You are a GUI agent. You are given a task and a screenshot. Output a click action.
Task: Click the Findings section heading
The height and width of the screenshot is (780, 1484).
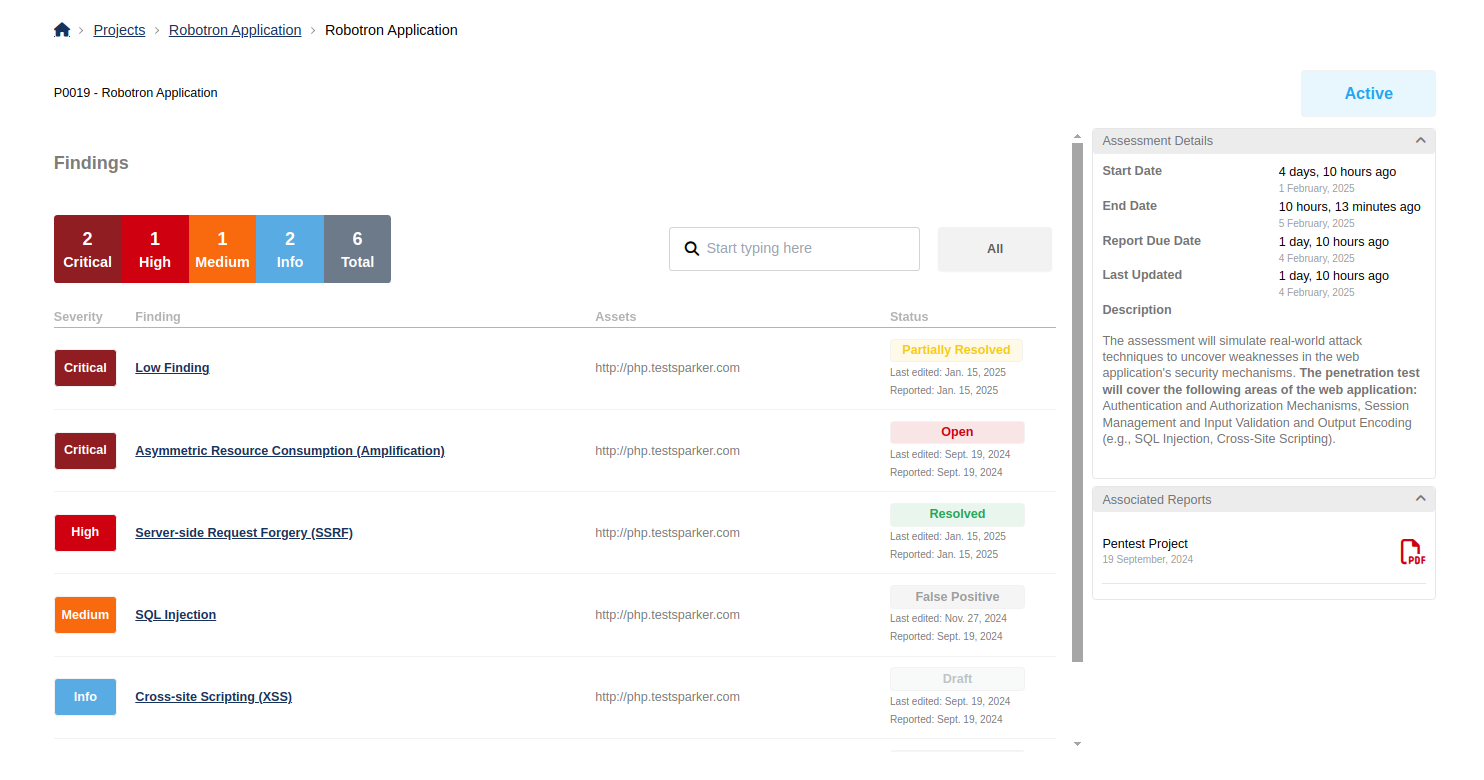point(91,163)
